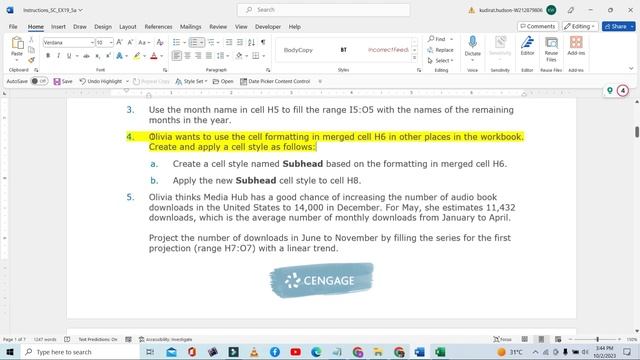Open the Editing mode dropdown
The width and height of the screenshot is (640, 360).
tap(580, 26)
